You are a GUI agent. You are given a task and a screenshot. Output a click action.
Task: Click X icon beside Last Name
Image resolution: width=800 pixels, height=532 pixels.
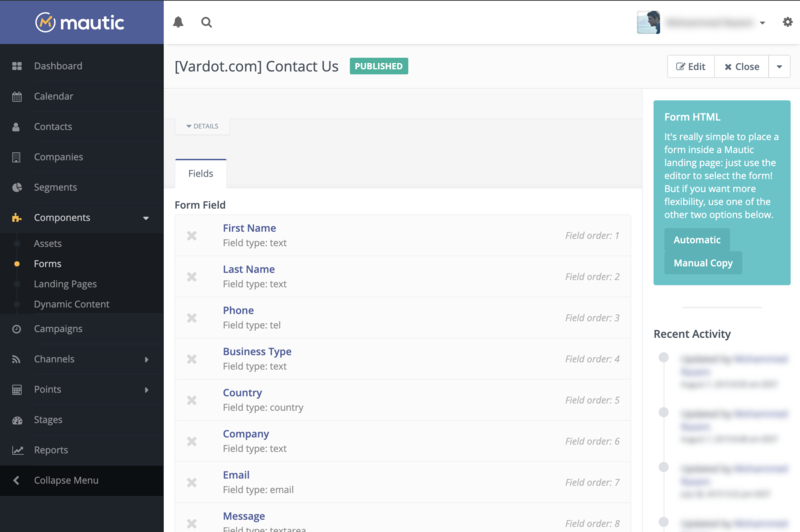192,277
